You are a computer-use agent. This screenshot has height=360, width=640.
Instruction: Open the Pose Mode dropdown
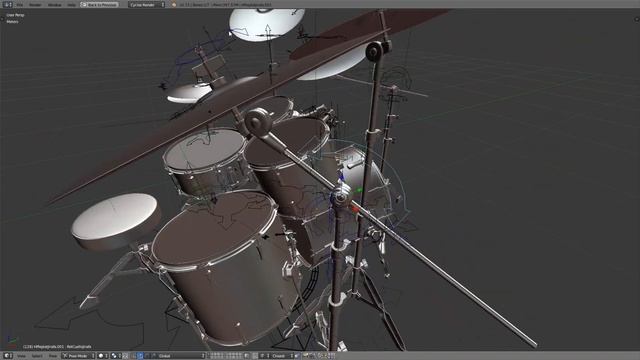click(78, 356)
